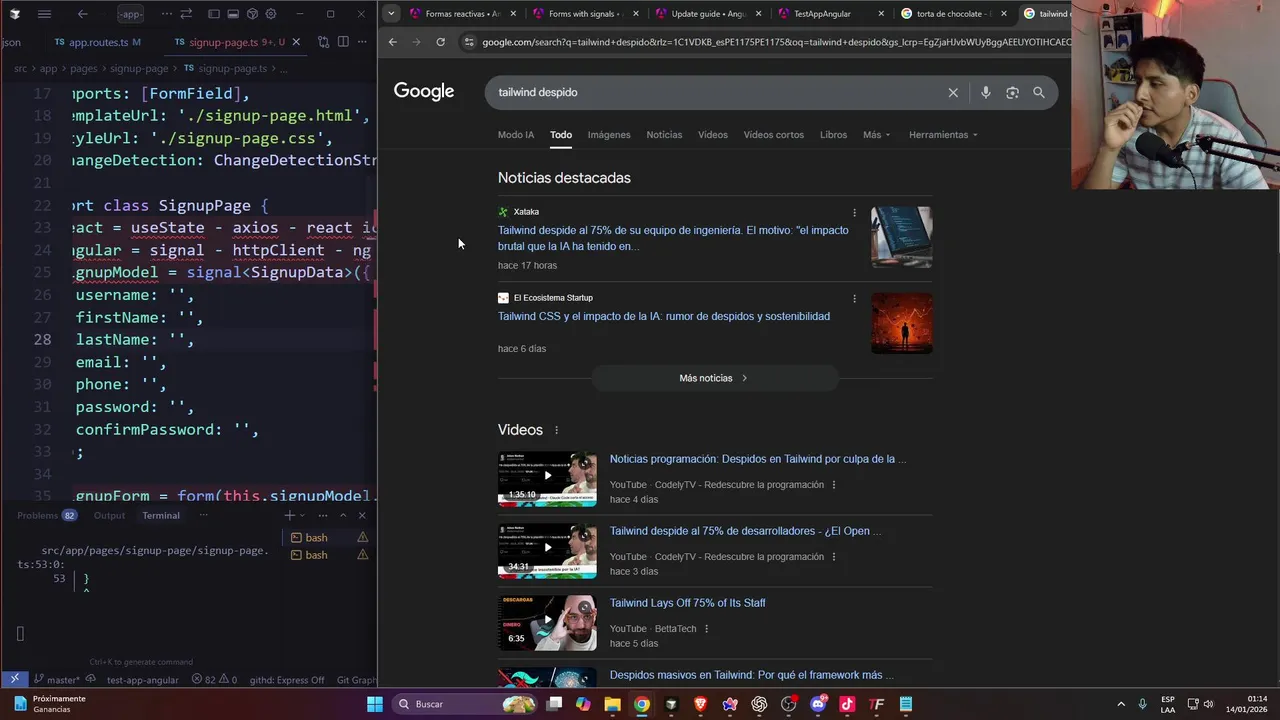The height and width of the screenshot is (720, 1280).
Task: Select the Terminal panel tab
Action: [x=160, y=515]
